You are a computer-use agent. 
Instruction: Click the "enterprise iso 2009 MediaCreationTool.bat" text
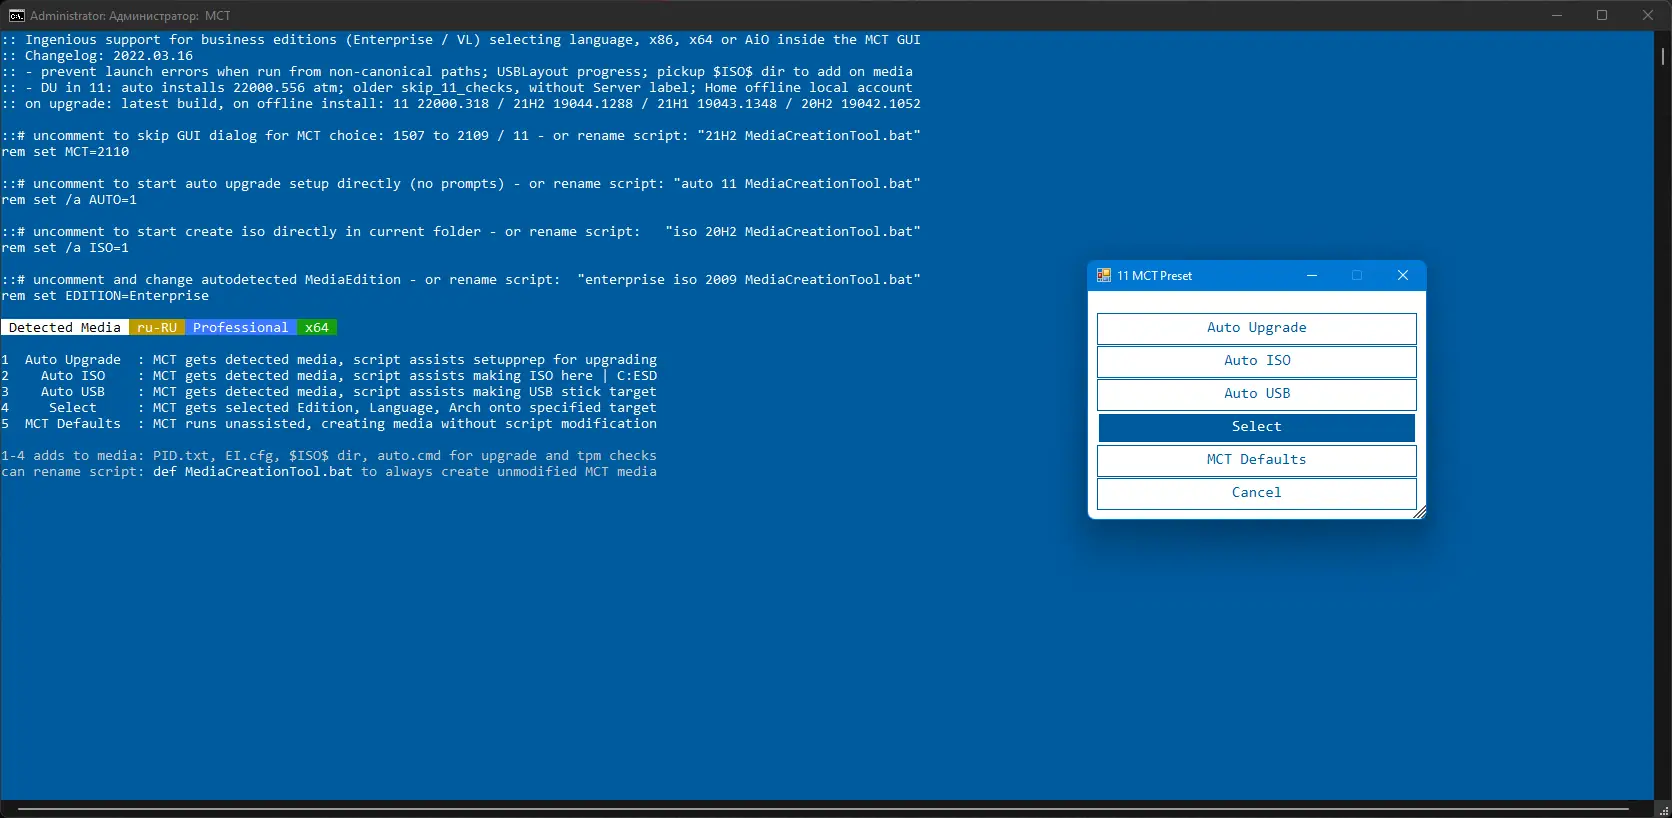[x=749, y=280]
